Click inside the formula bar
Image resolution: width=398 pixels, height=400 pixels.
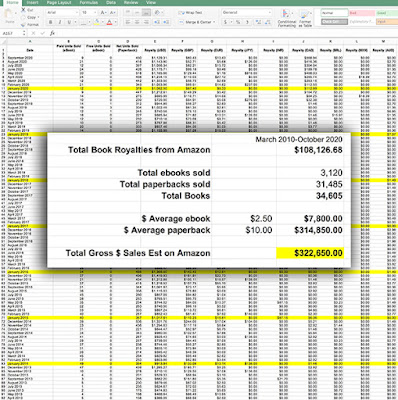click(x=227, y=33)
